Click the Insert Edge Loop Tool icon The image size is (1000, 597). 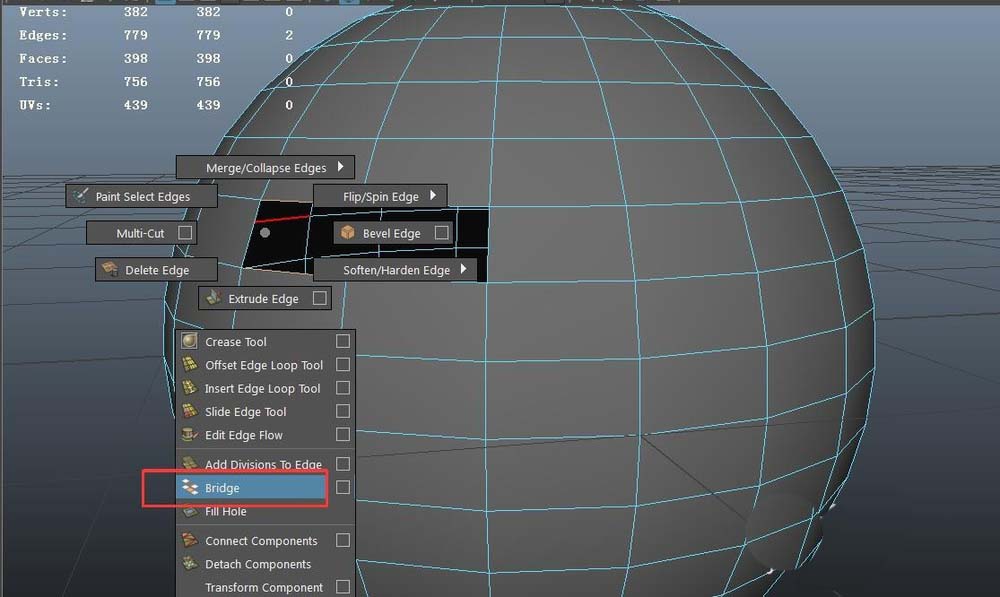pos(189,388)
